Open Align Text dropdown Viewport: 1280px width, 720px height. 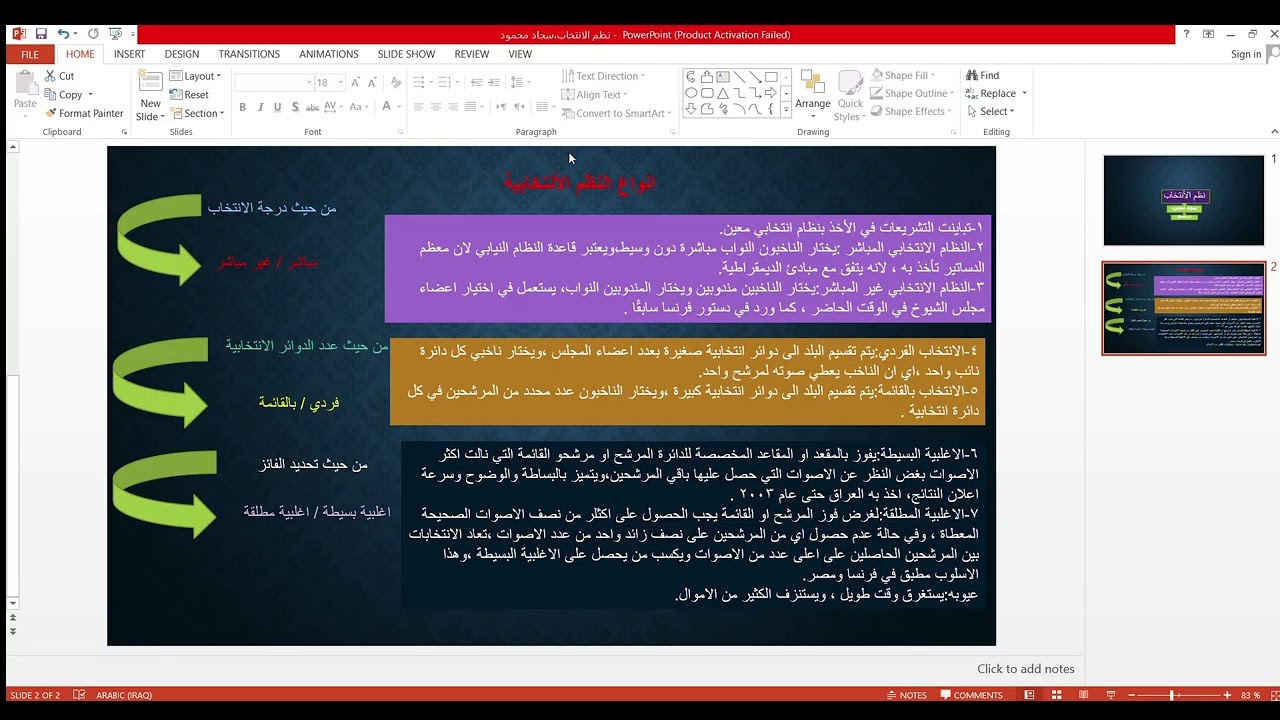(x=594, y=95)
